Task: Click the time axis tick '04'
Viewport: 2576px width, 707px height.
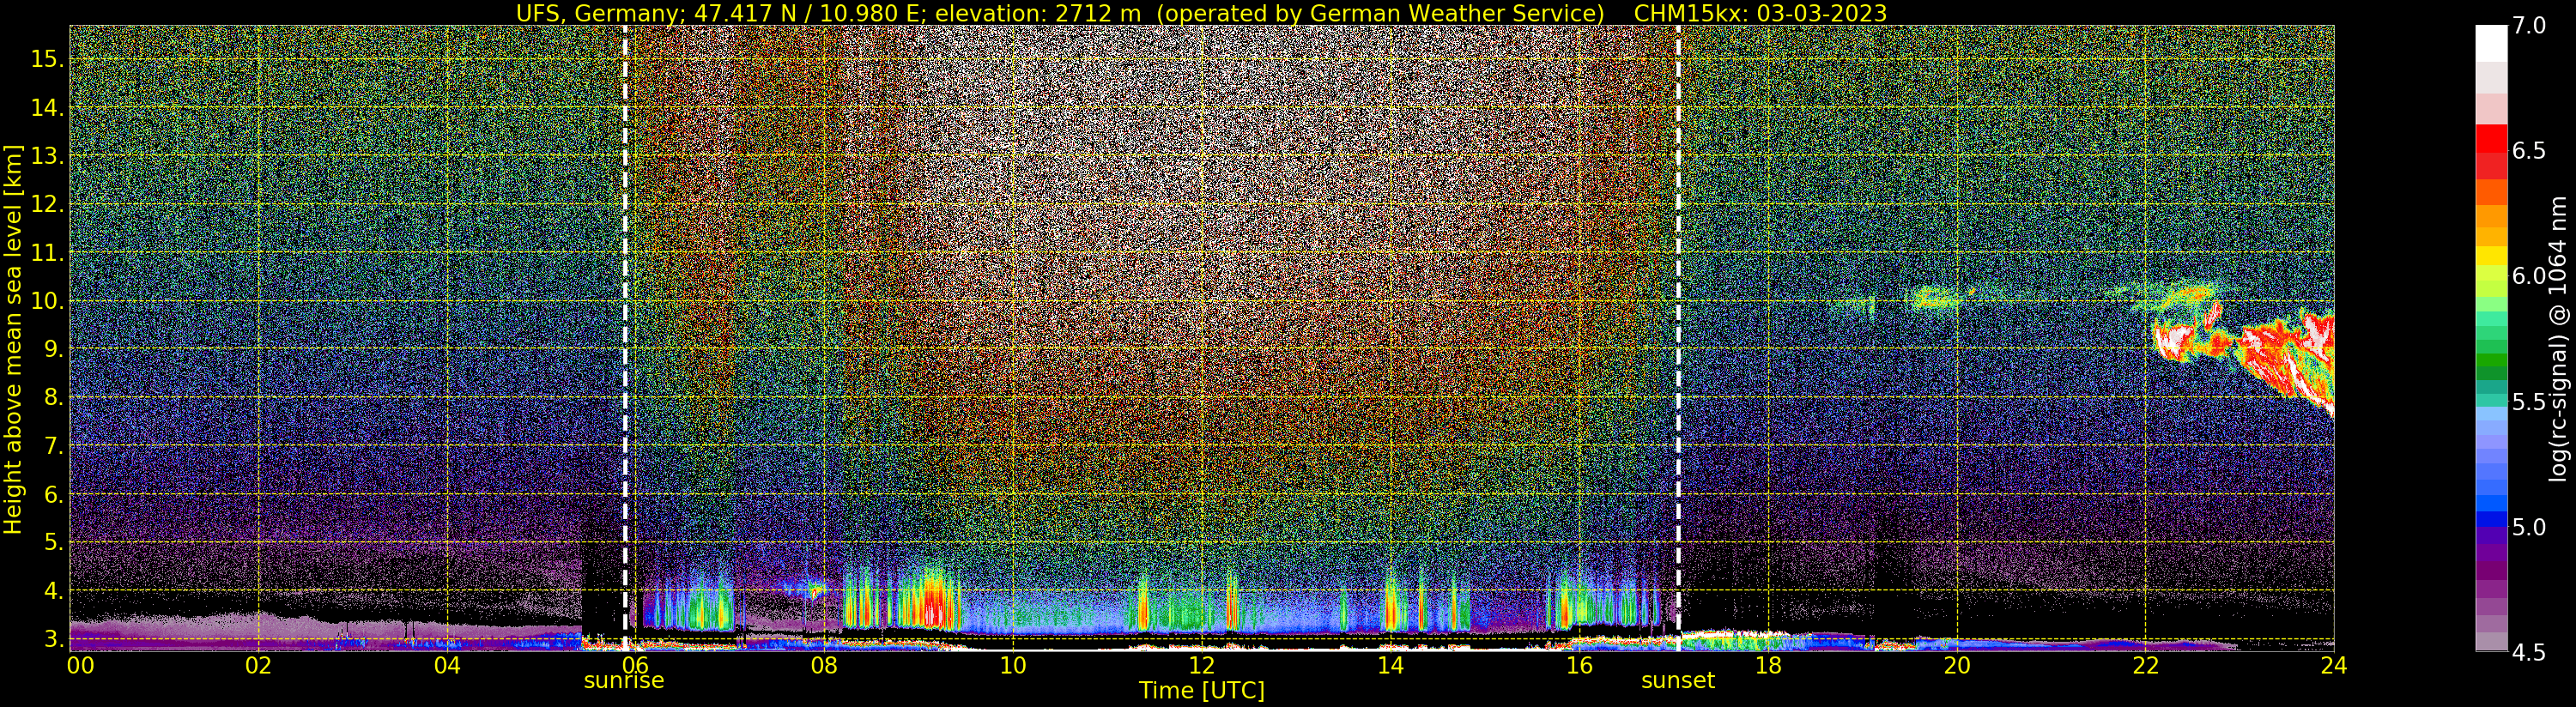Action: tap(448, 665)
